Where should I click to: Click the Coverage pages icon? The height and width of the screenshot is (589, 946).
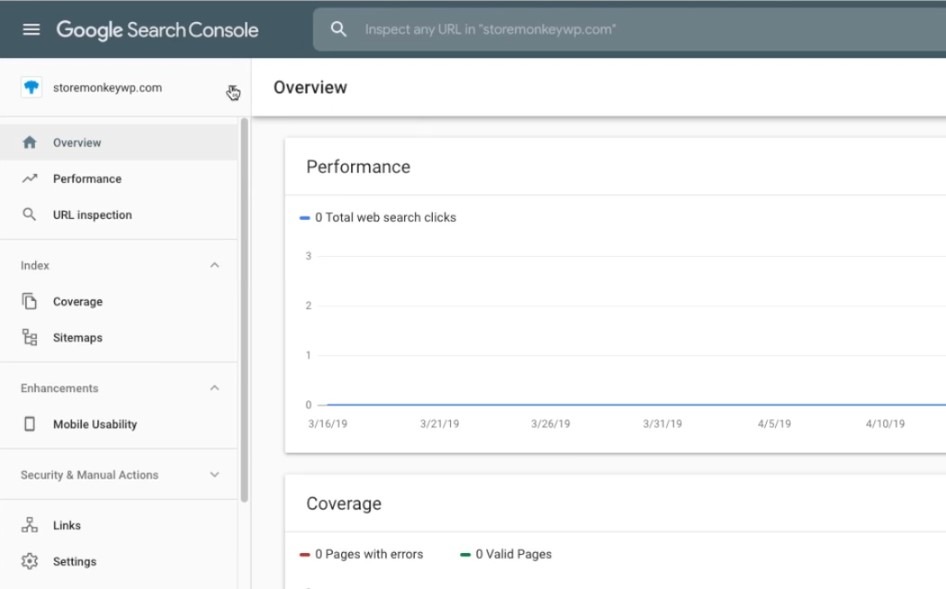[30, 301]
